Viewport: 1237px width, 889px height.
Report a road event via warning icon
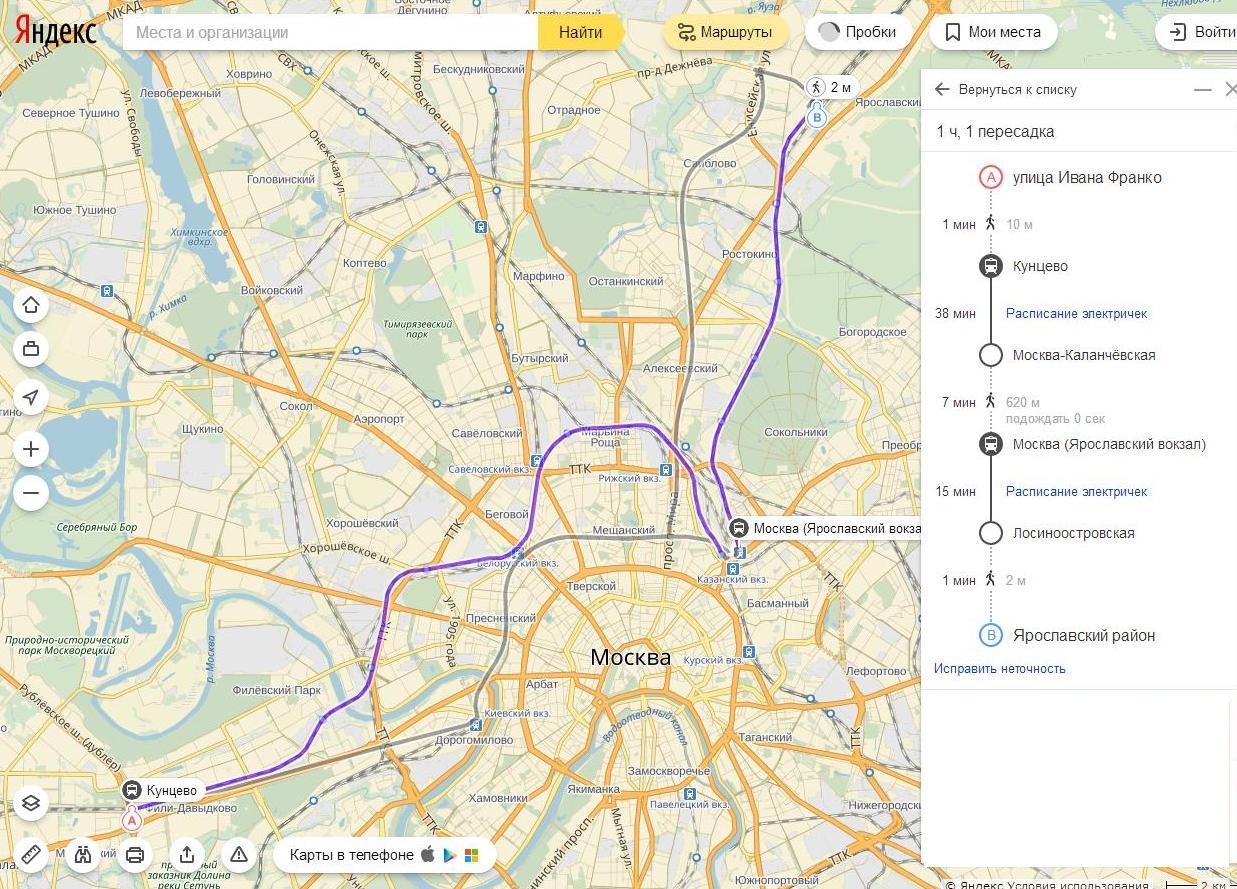click(x=239, y=854)
